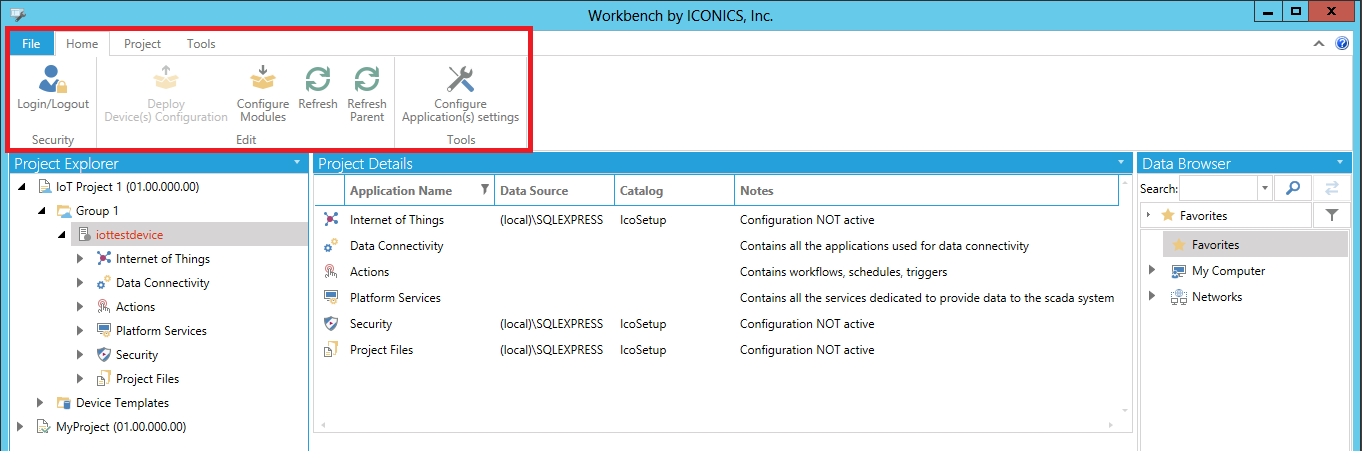The width and height of the screenshot is (1362, 451).
Task: Sort by the Data Source column header
Action: coord(534,191)
